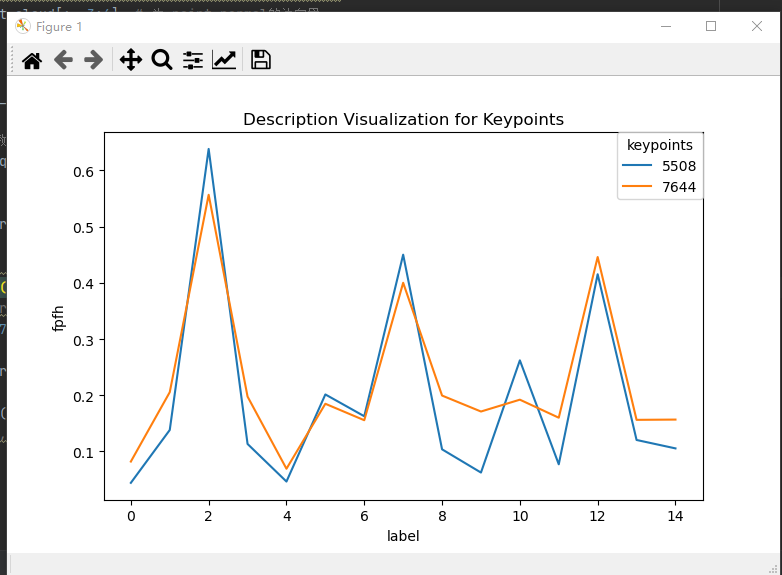Click the plot title 'Description Visualization for Keypoints'
The image size is (782, 575).
403,120
